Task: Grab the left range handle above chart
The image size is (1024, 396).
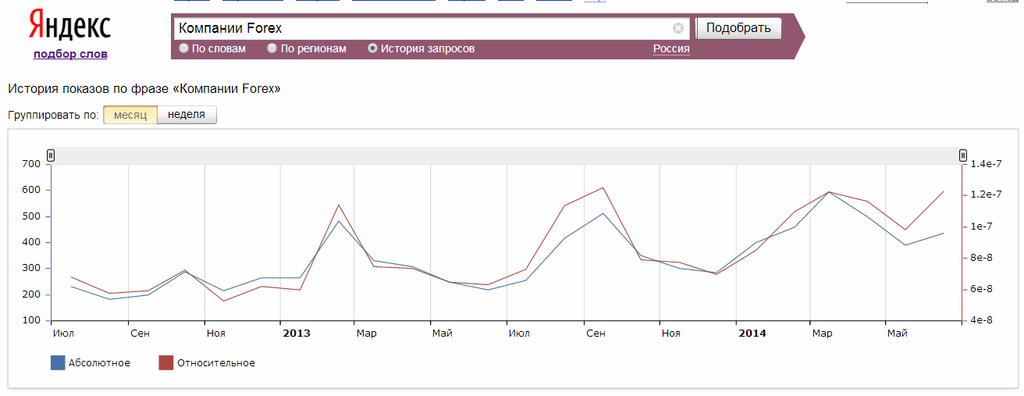Action: (x=51, y=156)
